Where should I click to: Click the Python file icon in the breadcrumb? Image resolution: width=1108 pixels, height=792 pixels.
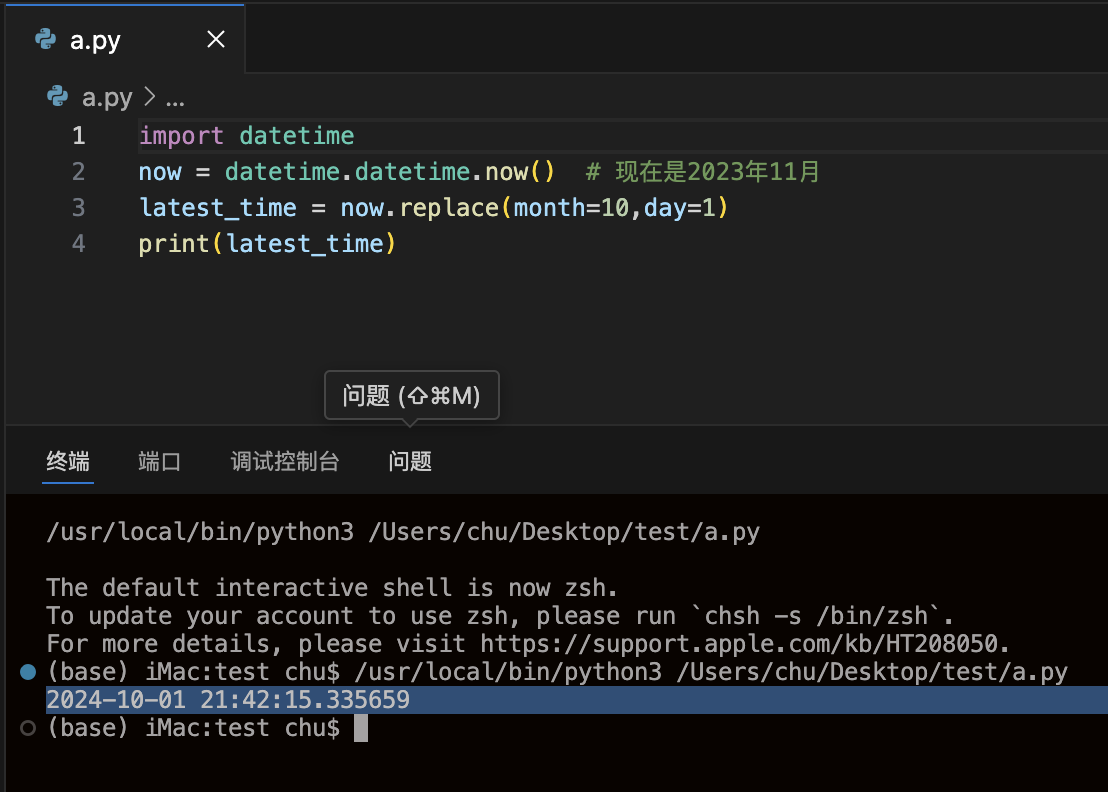point(58,97)
